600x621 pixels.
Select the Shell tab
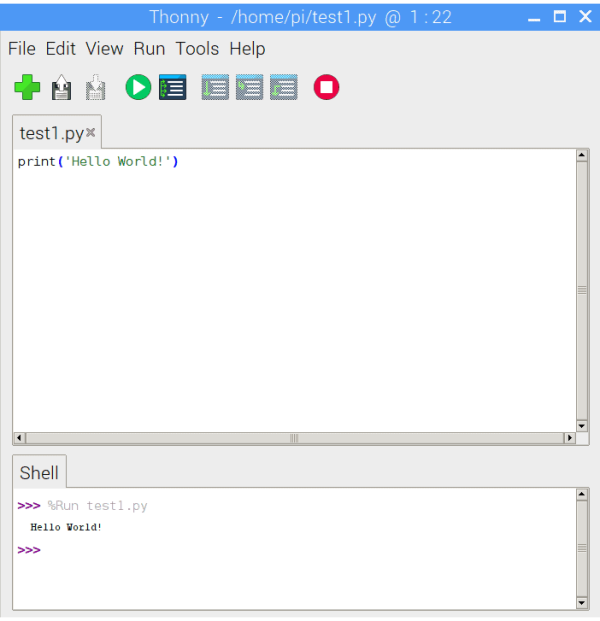click(39, 473)
